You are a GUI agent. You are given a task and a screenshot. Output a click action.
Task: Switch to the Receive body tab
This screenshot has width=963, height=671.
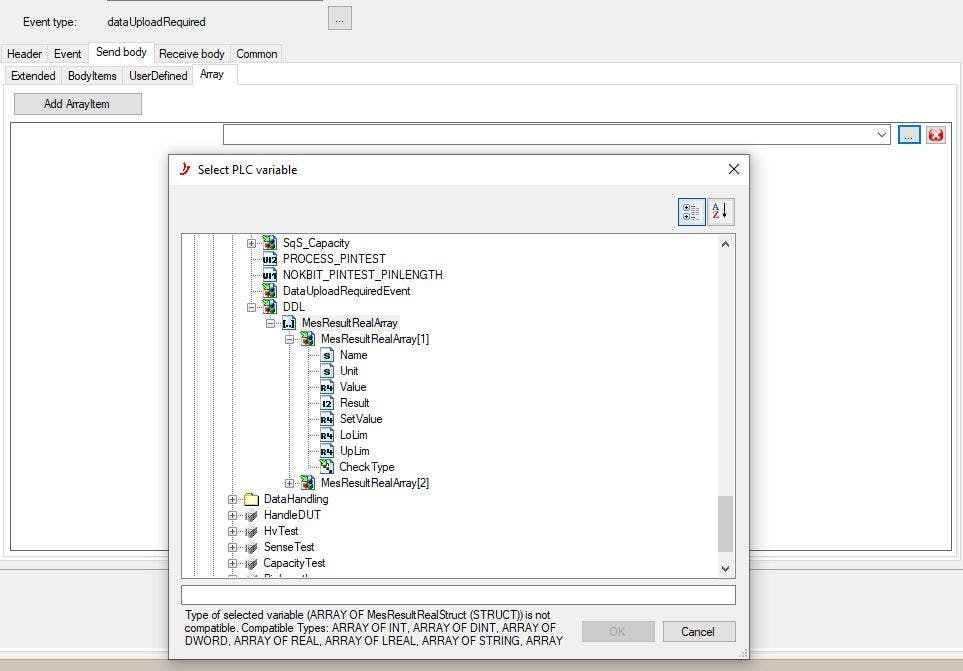pyautogui.click(x=191, y=54)
